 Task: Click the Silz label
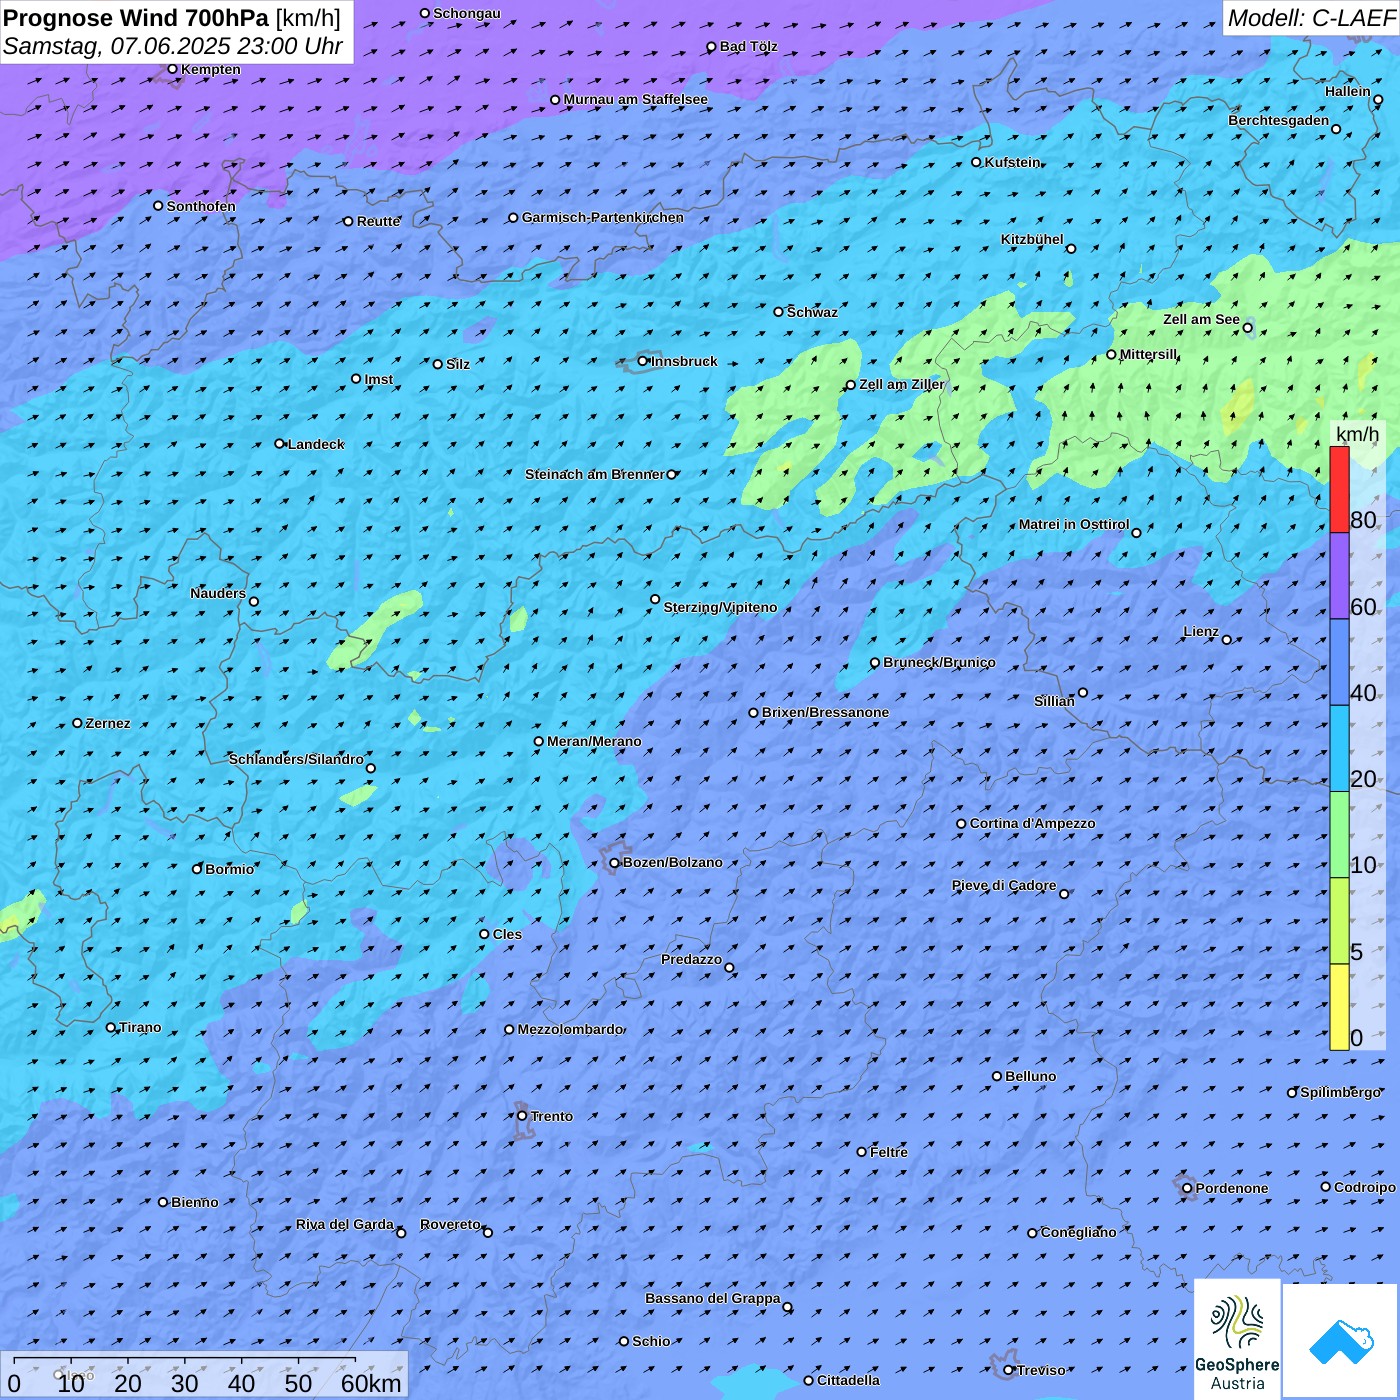[458, 364]
